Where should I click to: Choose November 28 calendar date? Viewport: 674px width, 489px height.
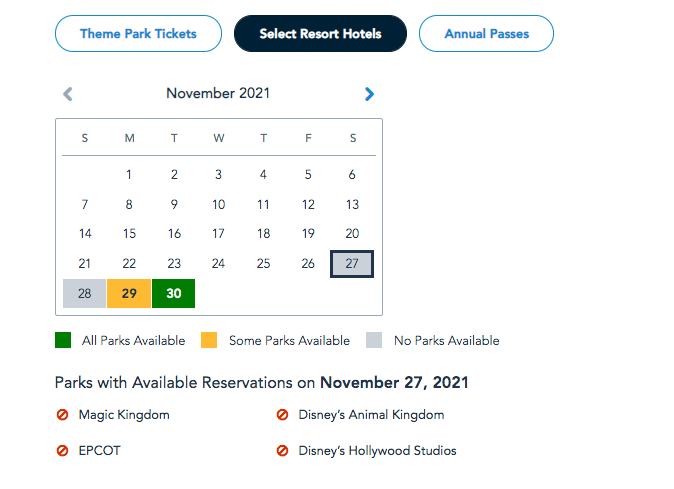coord(84,294)
